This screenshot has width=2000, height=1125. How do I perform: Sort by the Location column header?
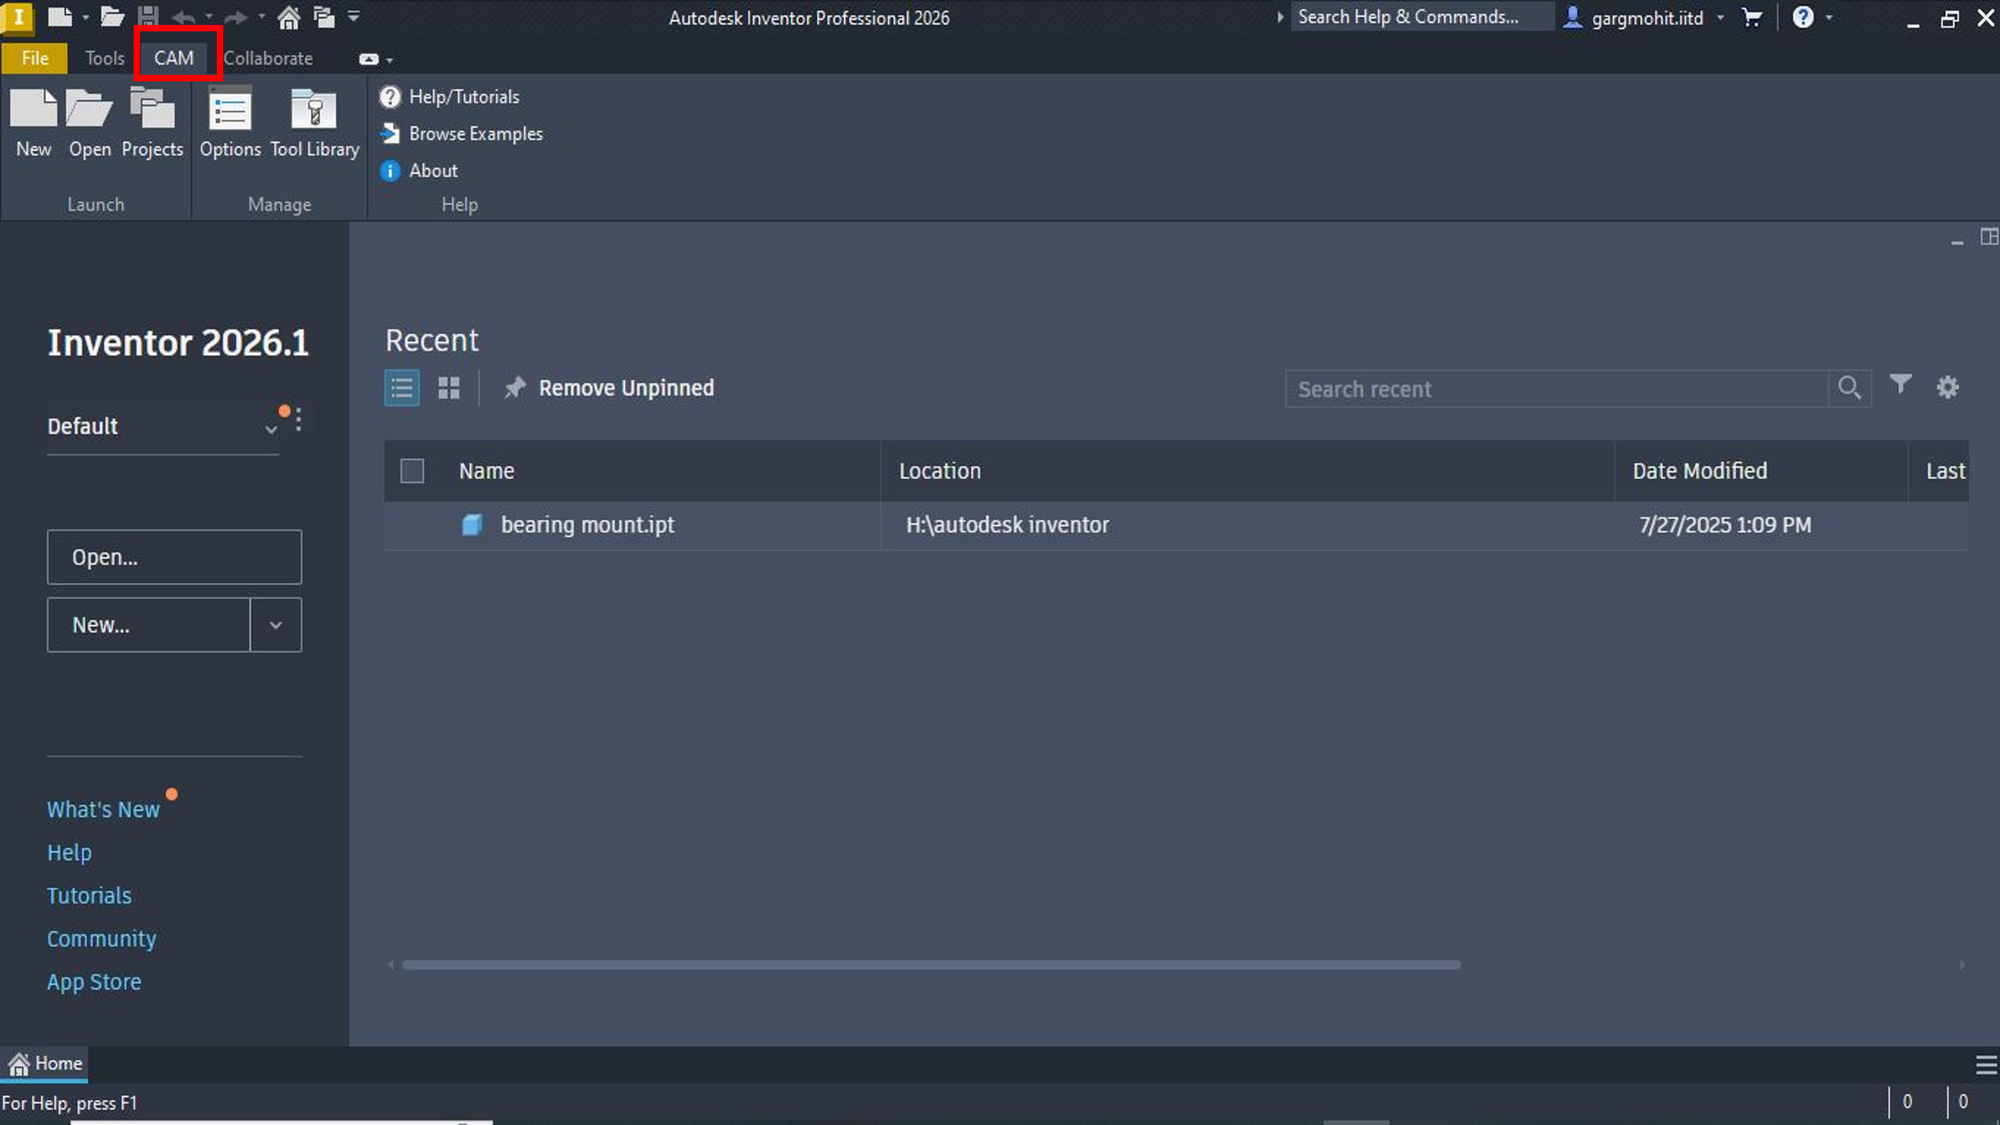(939, 471)
